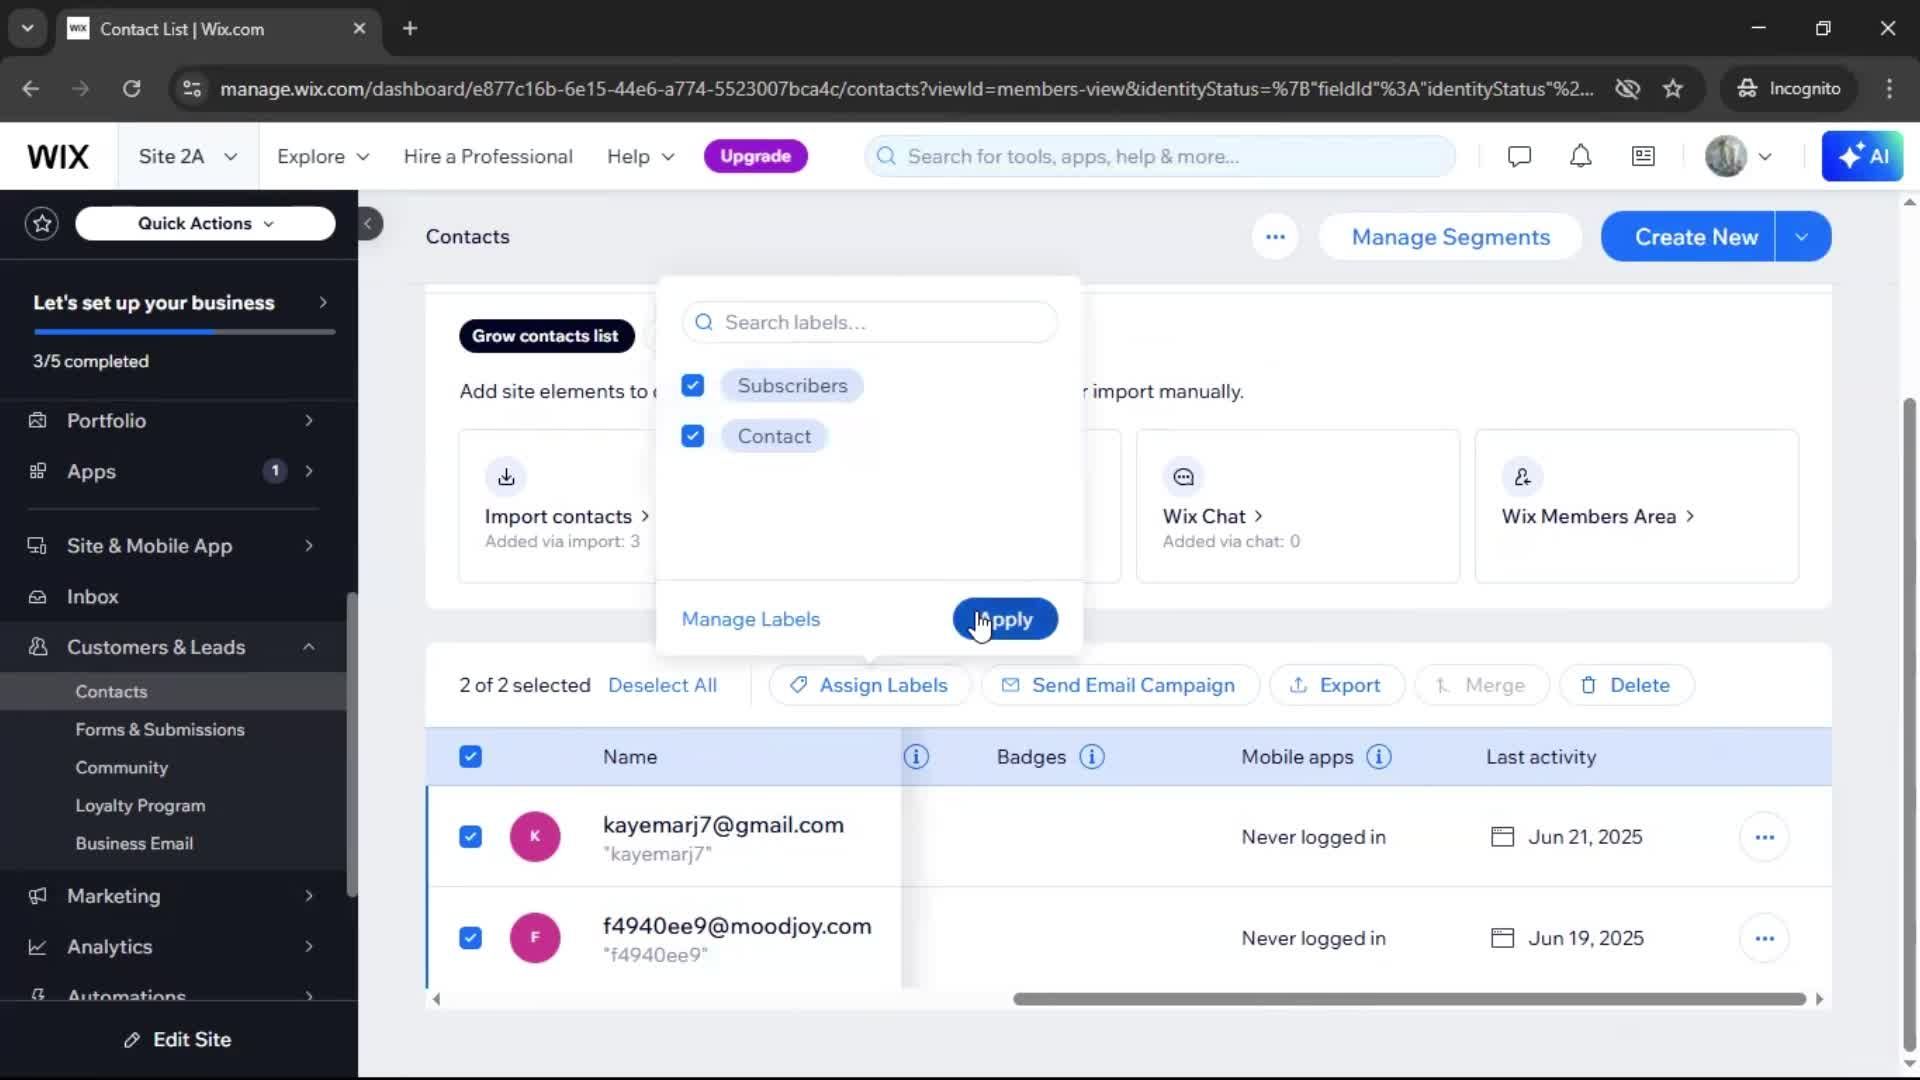Image resolution: width=1920 pixels, height=1080 pixels.
Task: Deselect the f4940ee9@moodjoy.com contact checkbox
Action: point(470,938)
